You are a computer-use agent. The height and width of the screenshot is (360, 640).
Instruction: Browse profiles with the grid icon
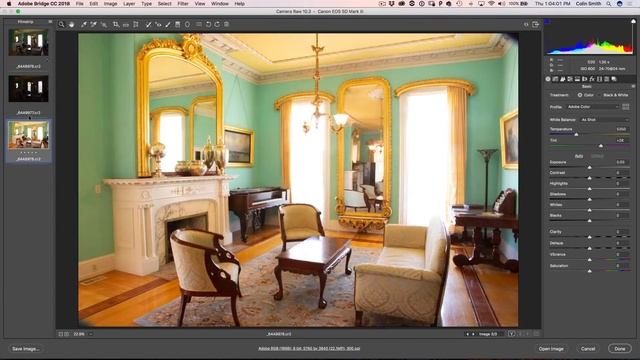(x=626, y=107)
